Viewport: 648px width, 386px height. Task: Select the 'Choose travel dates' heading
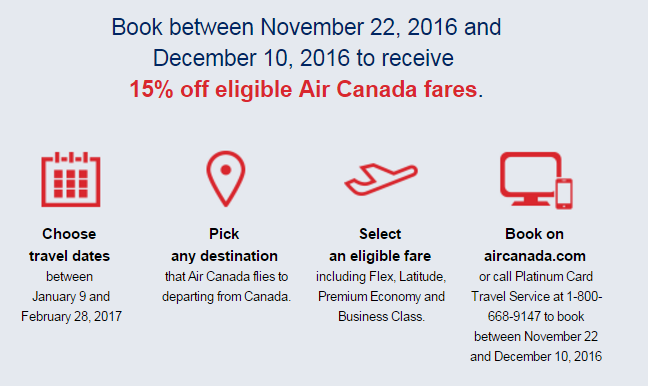click(x=69, y=245)
